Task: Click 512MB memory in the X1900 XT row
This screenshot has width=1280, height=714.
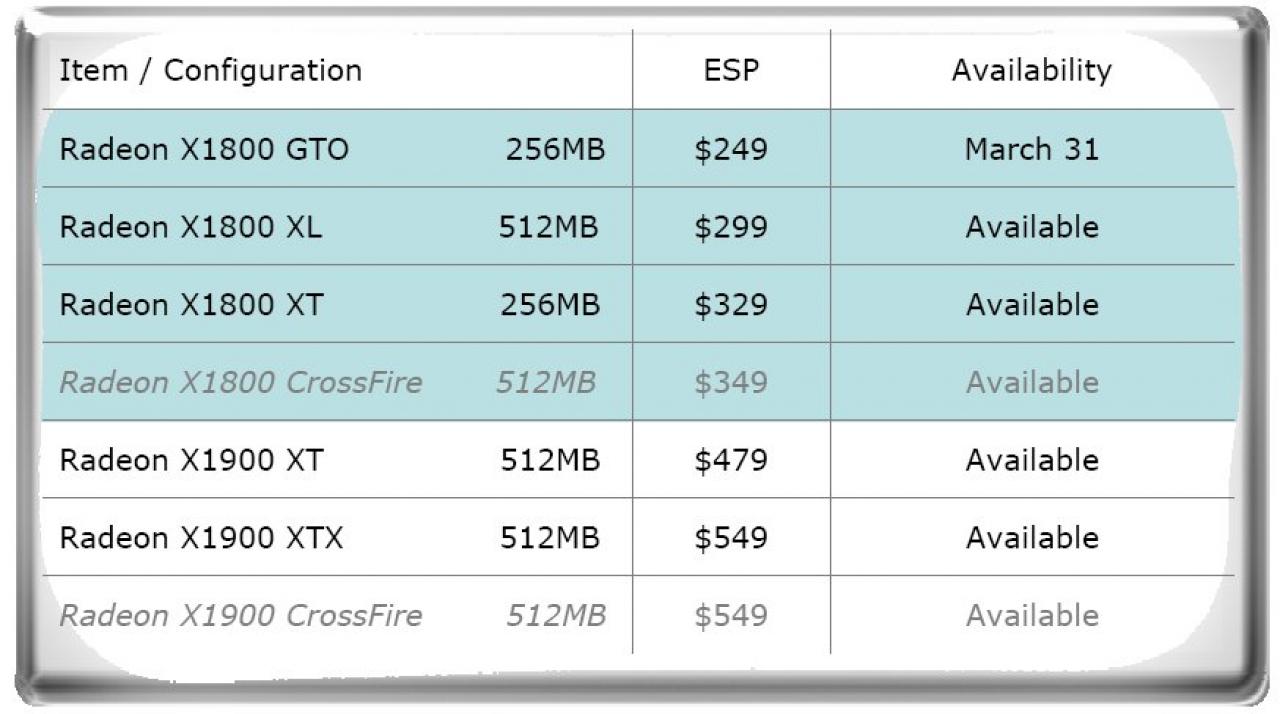Action: (x=550, y=461)
